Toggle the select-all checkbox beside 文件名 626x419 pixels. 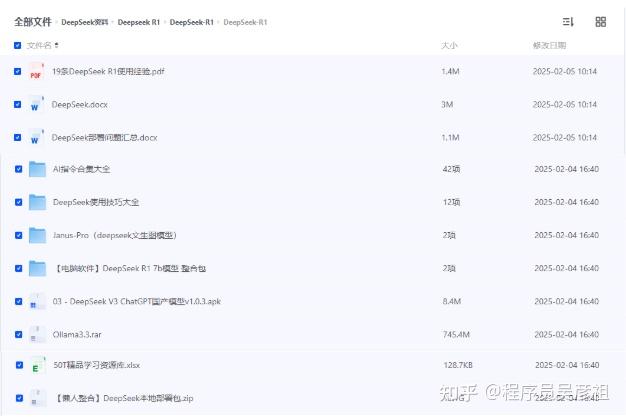click(x=17, y=45)
